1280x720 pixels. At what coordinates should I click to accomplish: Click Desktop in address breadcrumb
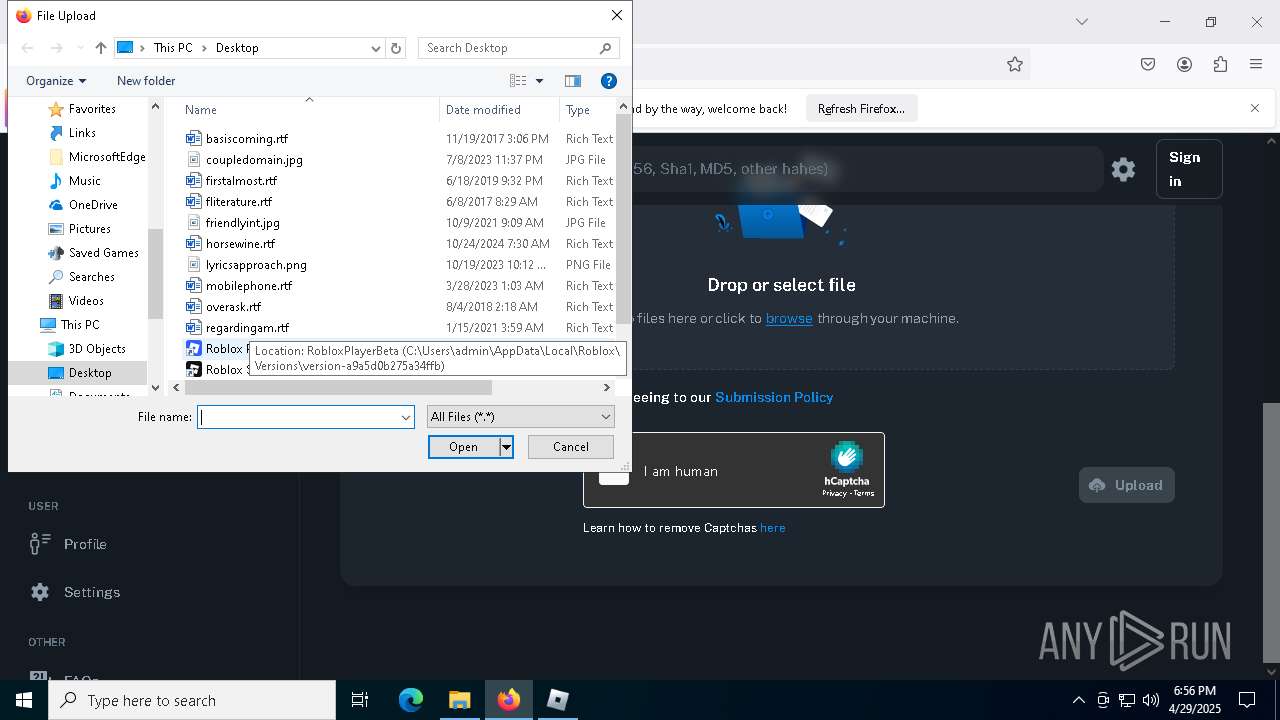237,48
